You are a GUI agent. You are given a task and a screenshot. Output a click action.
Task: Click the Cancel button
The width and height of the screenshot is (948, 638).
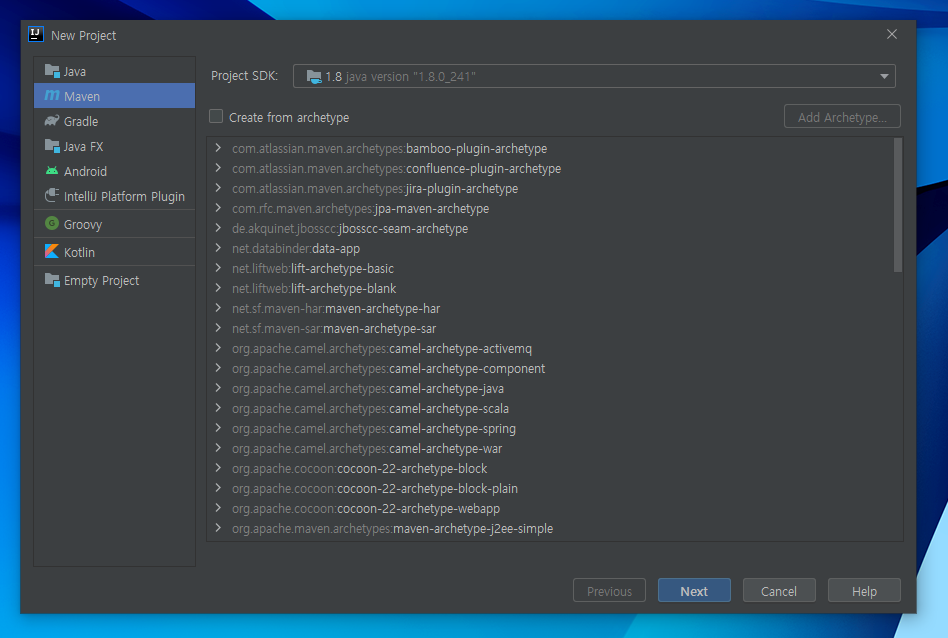pos(779,591)
